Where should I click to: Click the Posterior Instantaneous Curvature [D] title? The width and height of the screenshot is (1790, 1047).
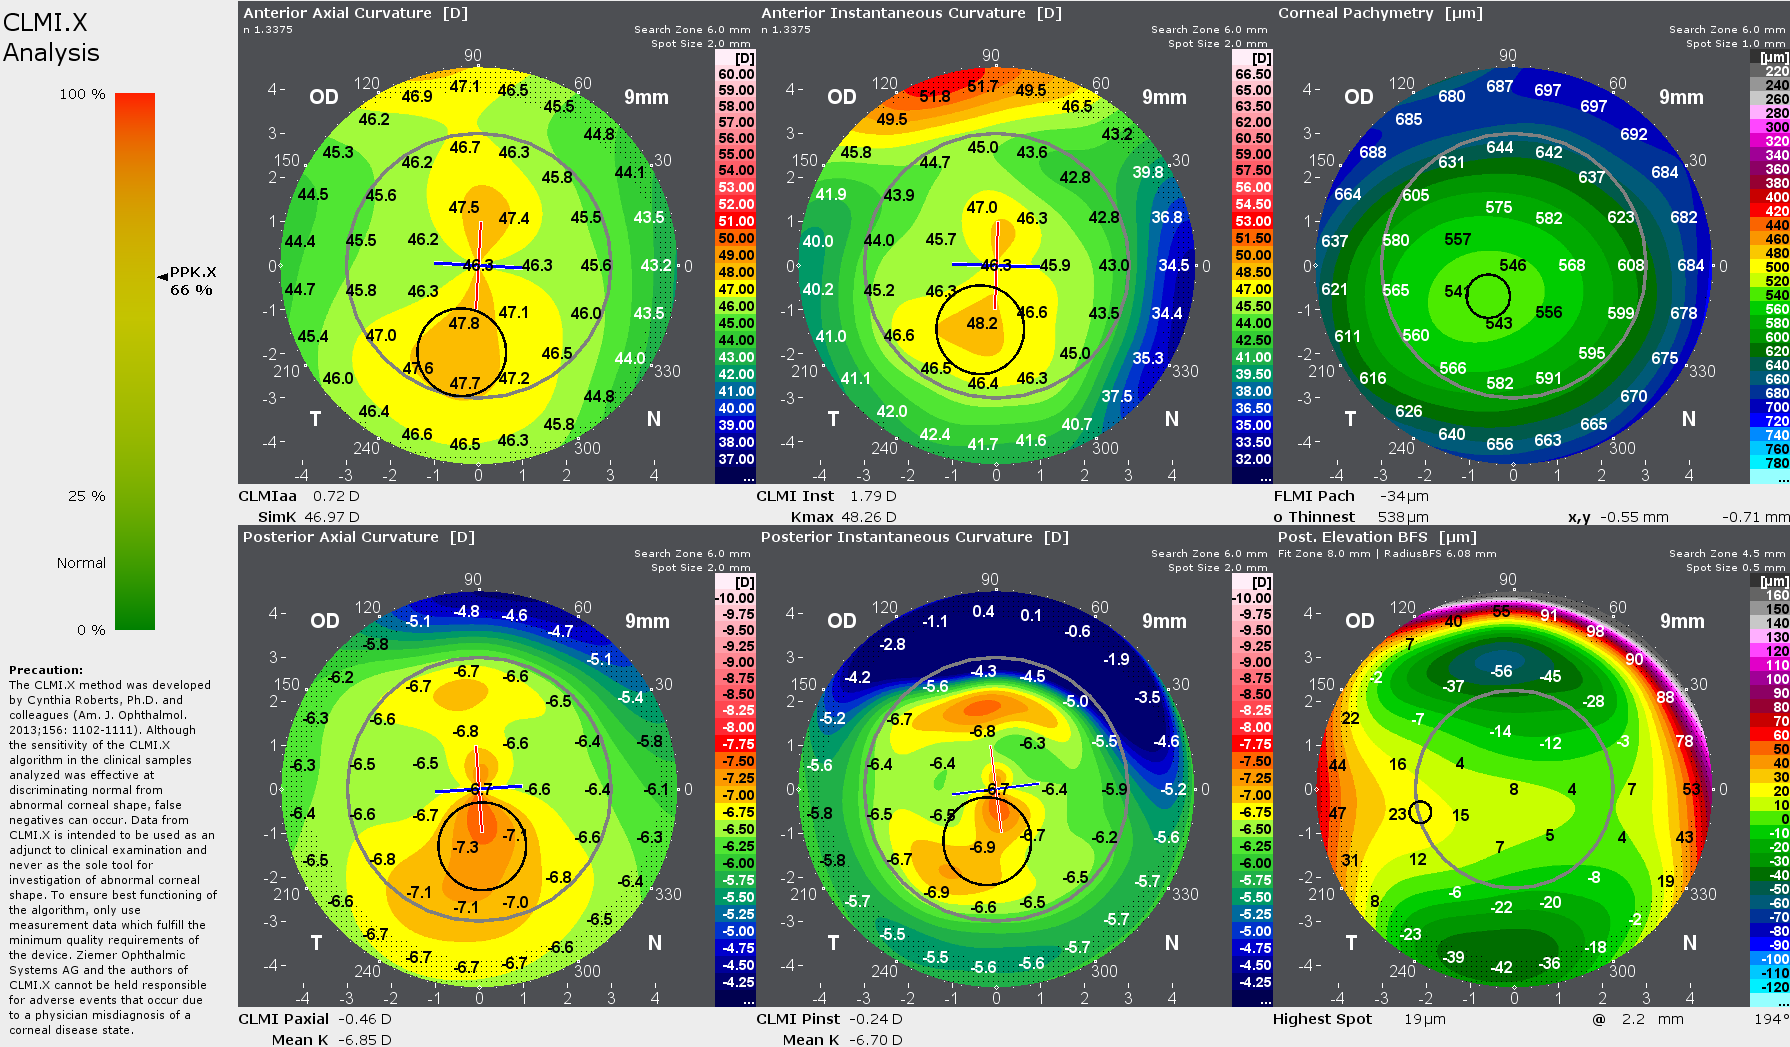tap(915, 537)
